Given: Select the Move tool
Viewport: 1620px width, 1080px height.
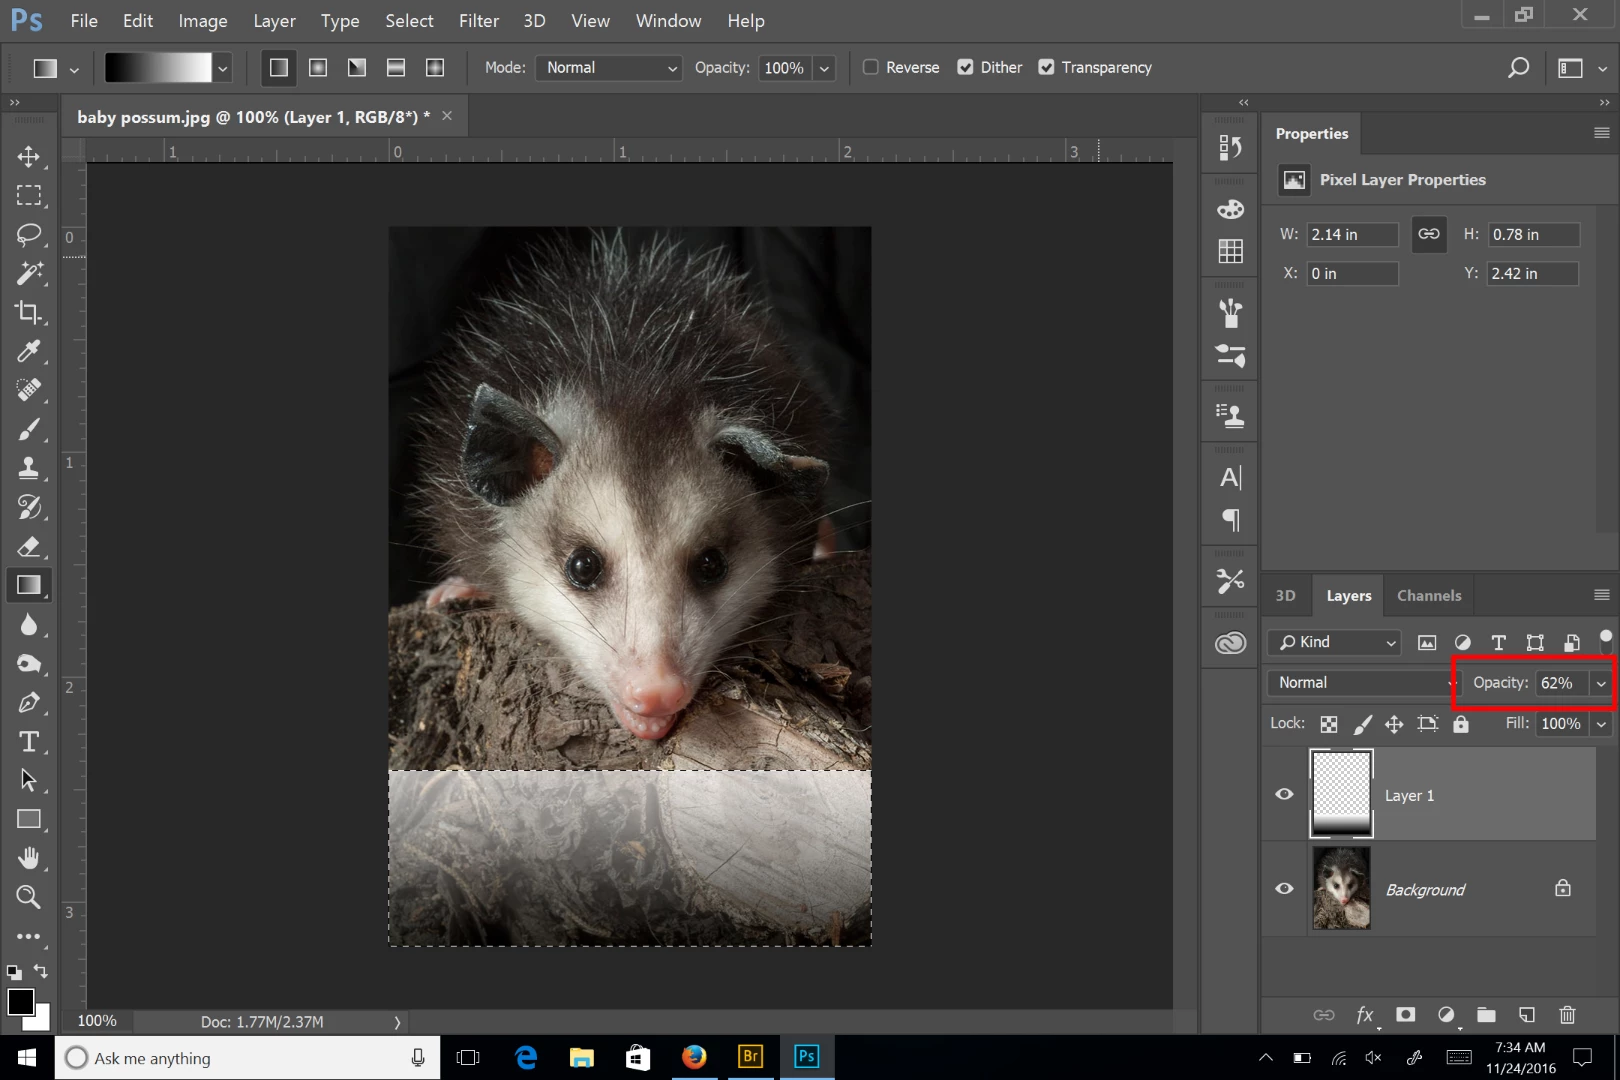Looking at the screenshot, I should pyautogui.click(x=28, y=157).
